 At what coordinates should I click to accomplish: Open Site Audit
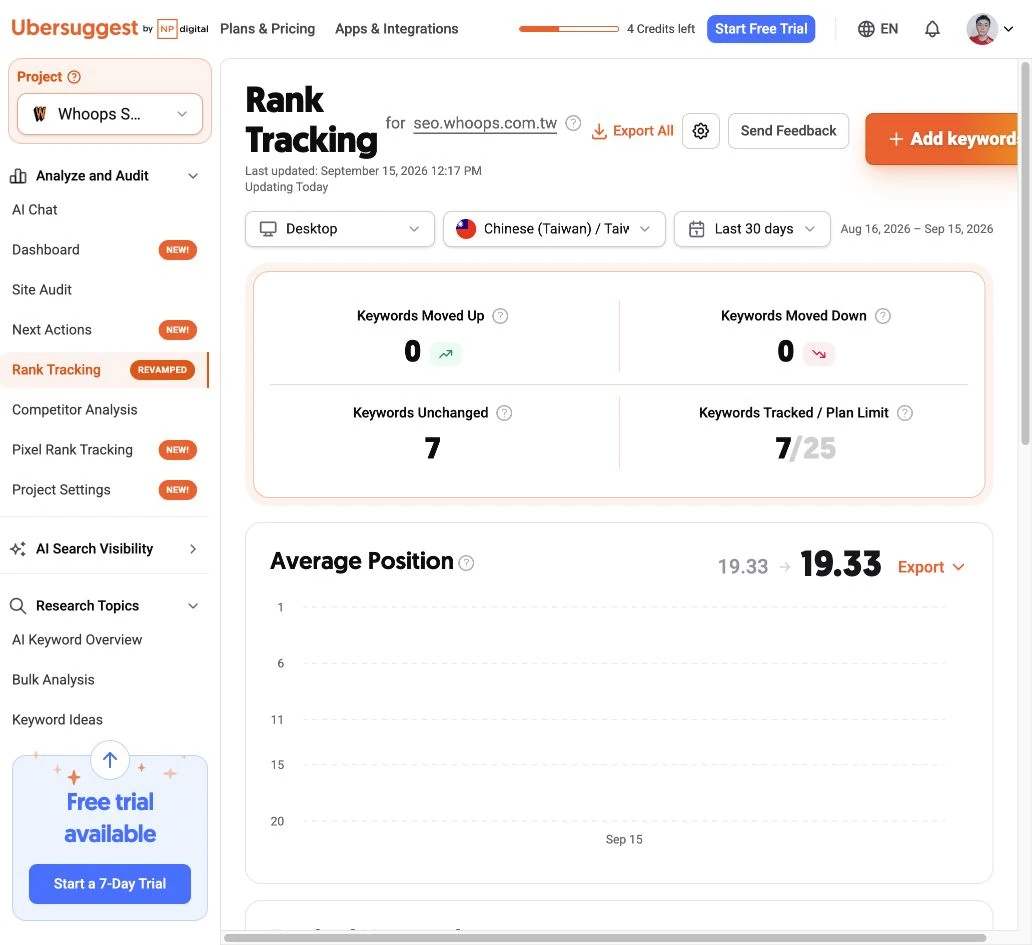(x=41, y=290)
